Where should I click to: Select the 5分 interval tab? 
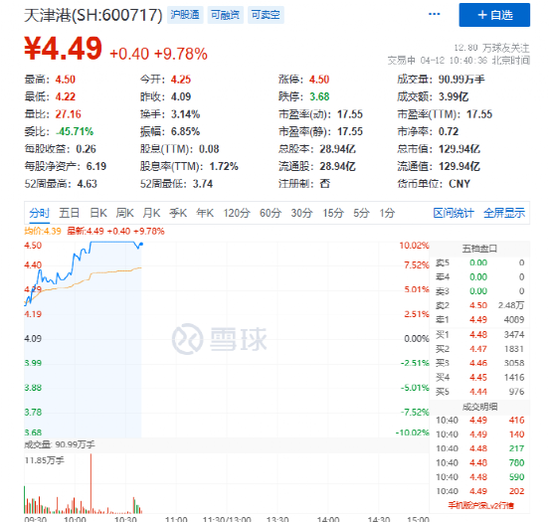point(361,213)
